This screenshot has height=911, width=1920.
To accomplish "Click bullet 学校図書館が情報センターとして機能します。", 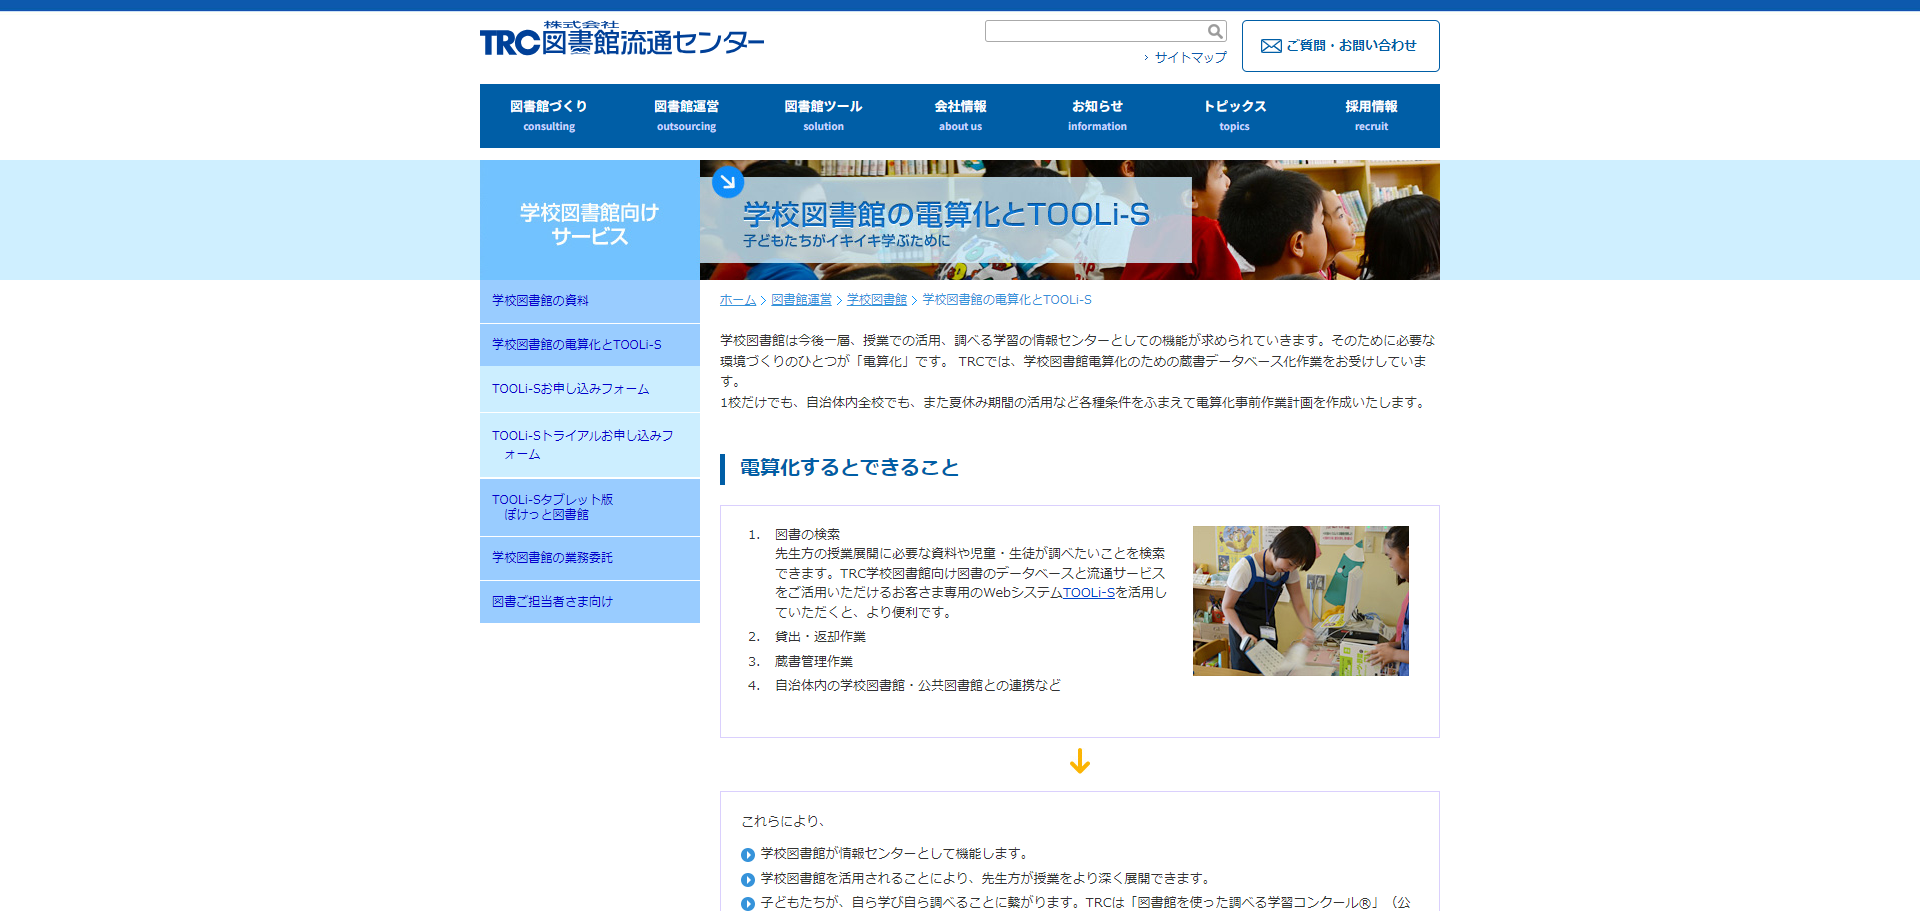I will click(894, 854).
